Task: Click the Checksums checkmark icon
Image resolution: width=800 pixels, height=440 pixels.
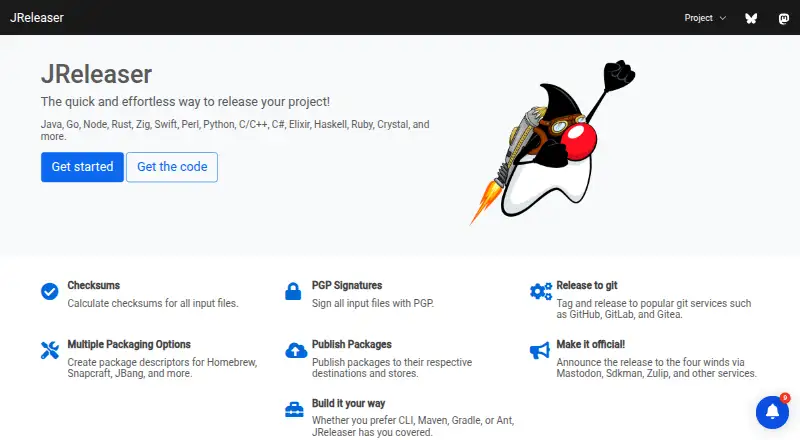Action: point(49,291)
